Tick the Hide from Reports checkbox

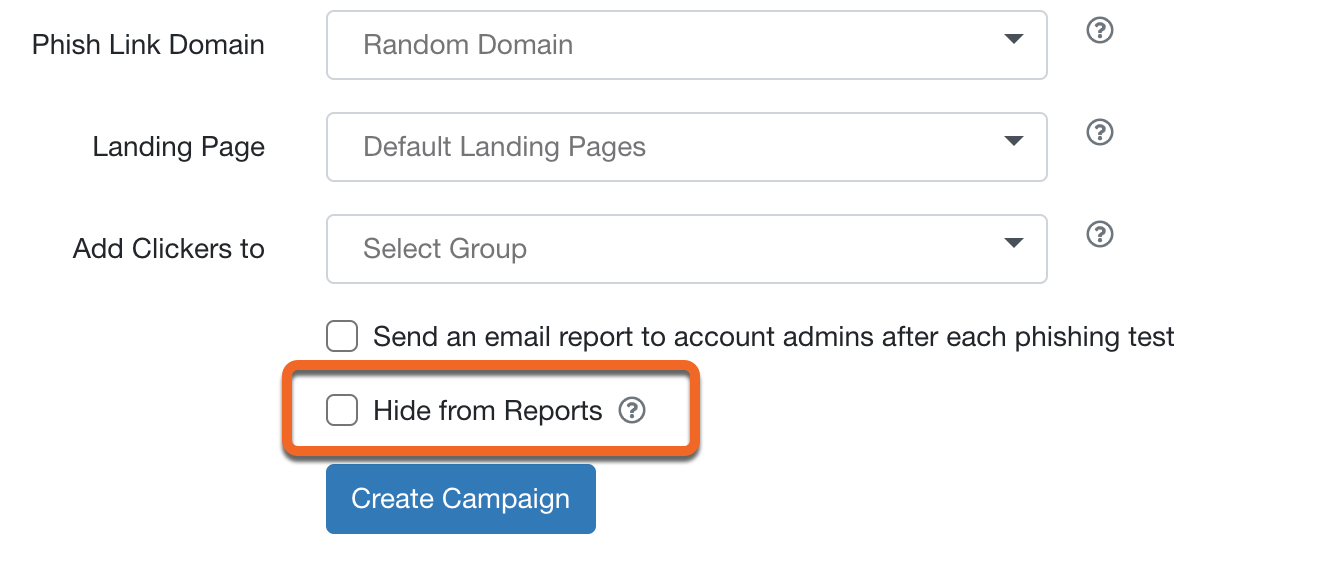click(342, 410)
